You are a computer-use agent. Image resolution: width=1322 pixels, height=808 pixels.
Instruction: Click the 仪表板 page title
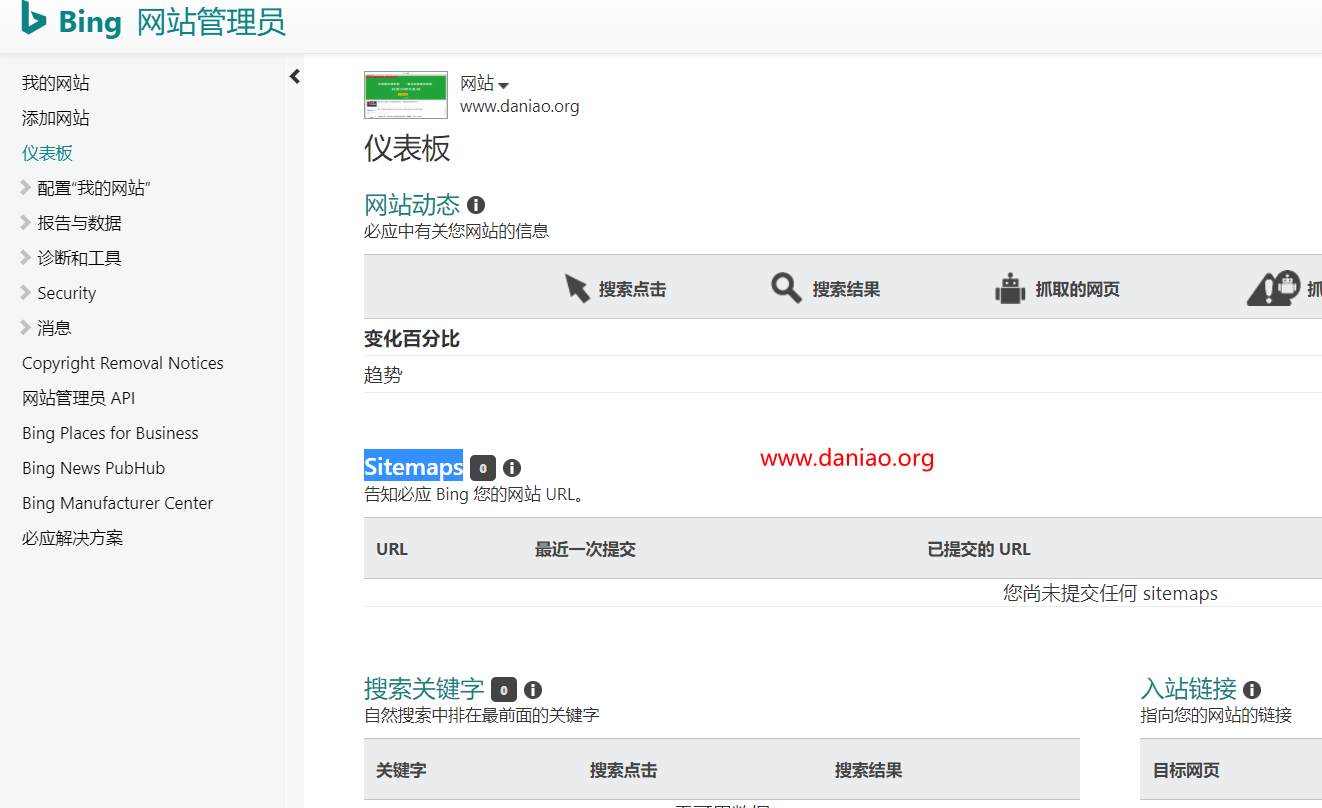407,148
